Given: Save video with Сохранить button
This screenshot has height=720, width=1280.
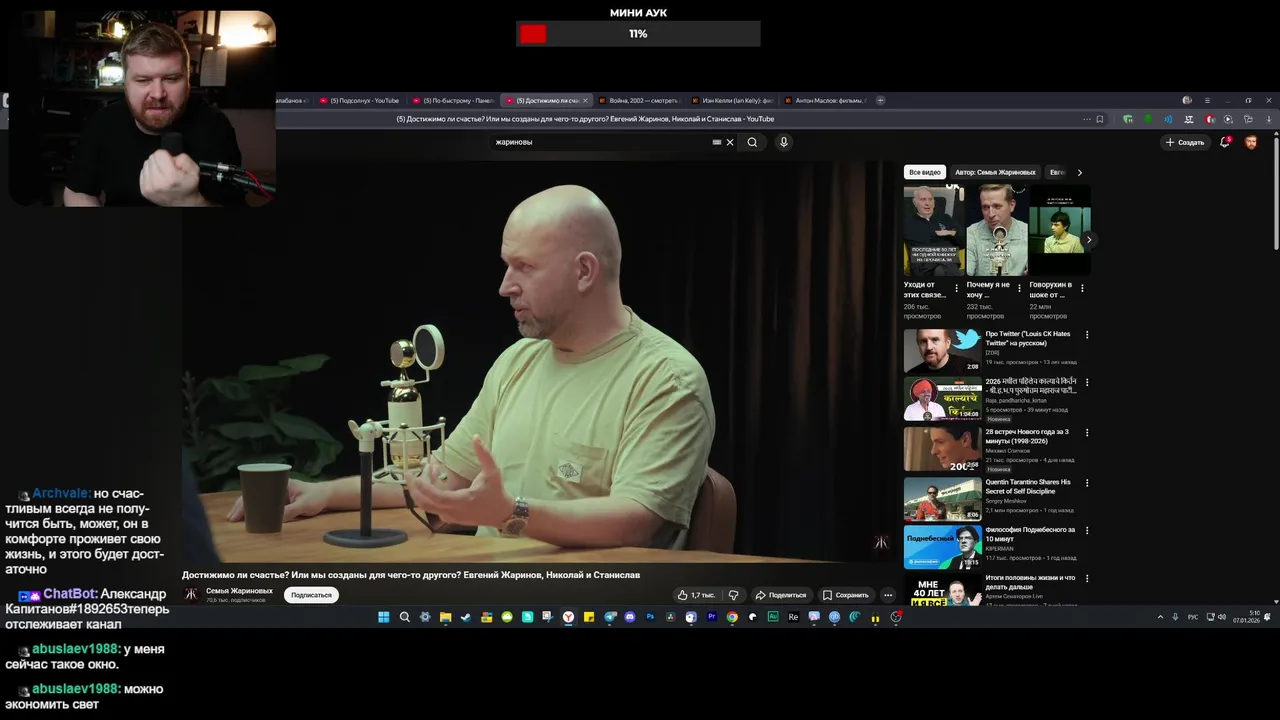Looking at the screenshot, I should pos(846,595).
